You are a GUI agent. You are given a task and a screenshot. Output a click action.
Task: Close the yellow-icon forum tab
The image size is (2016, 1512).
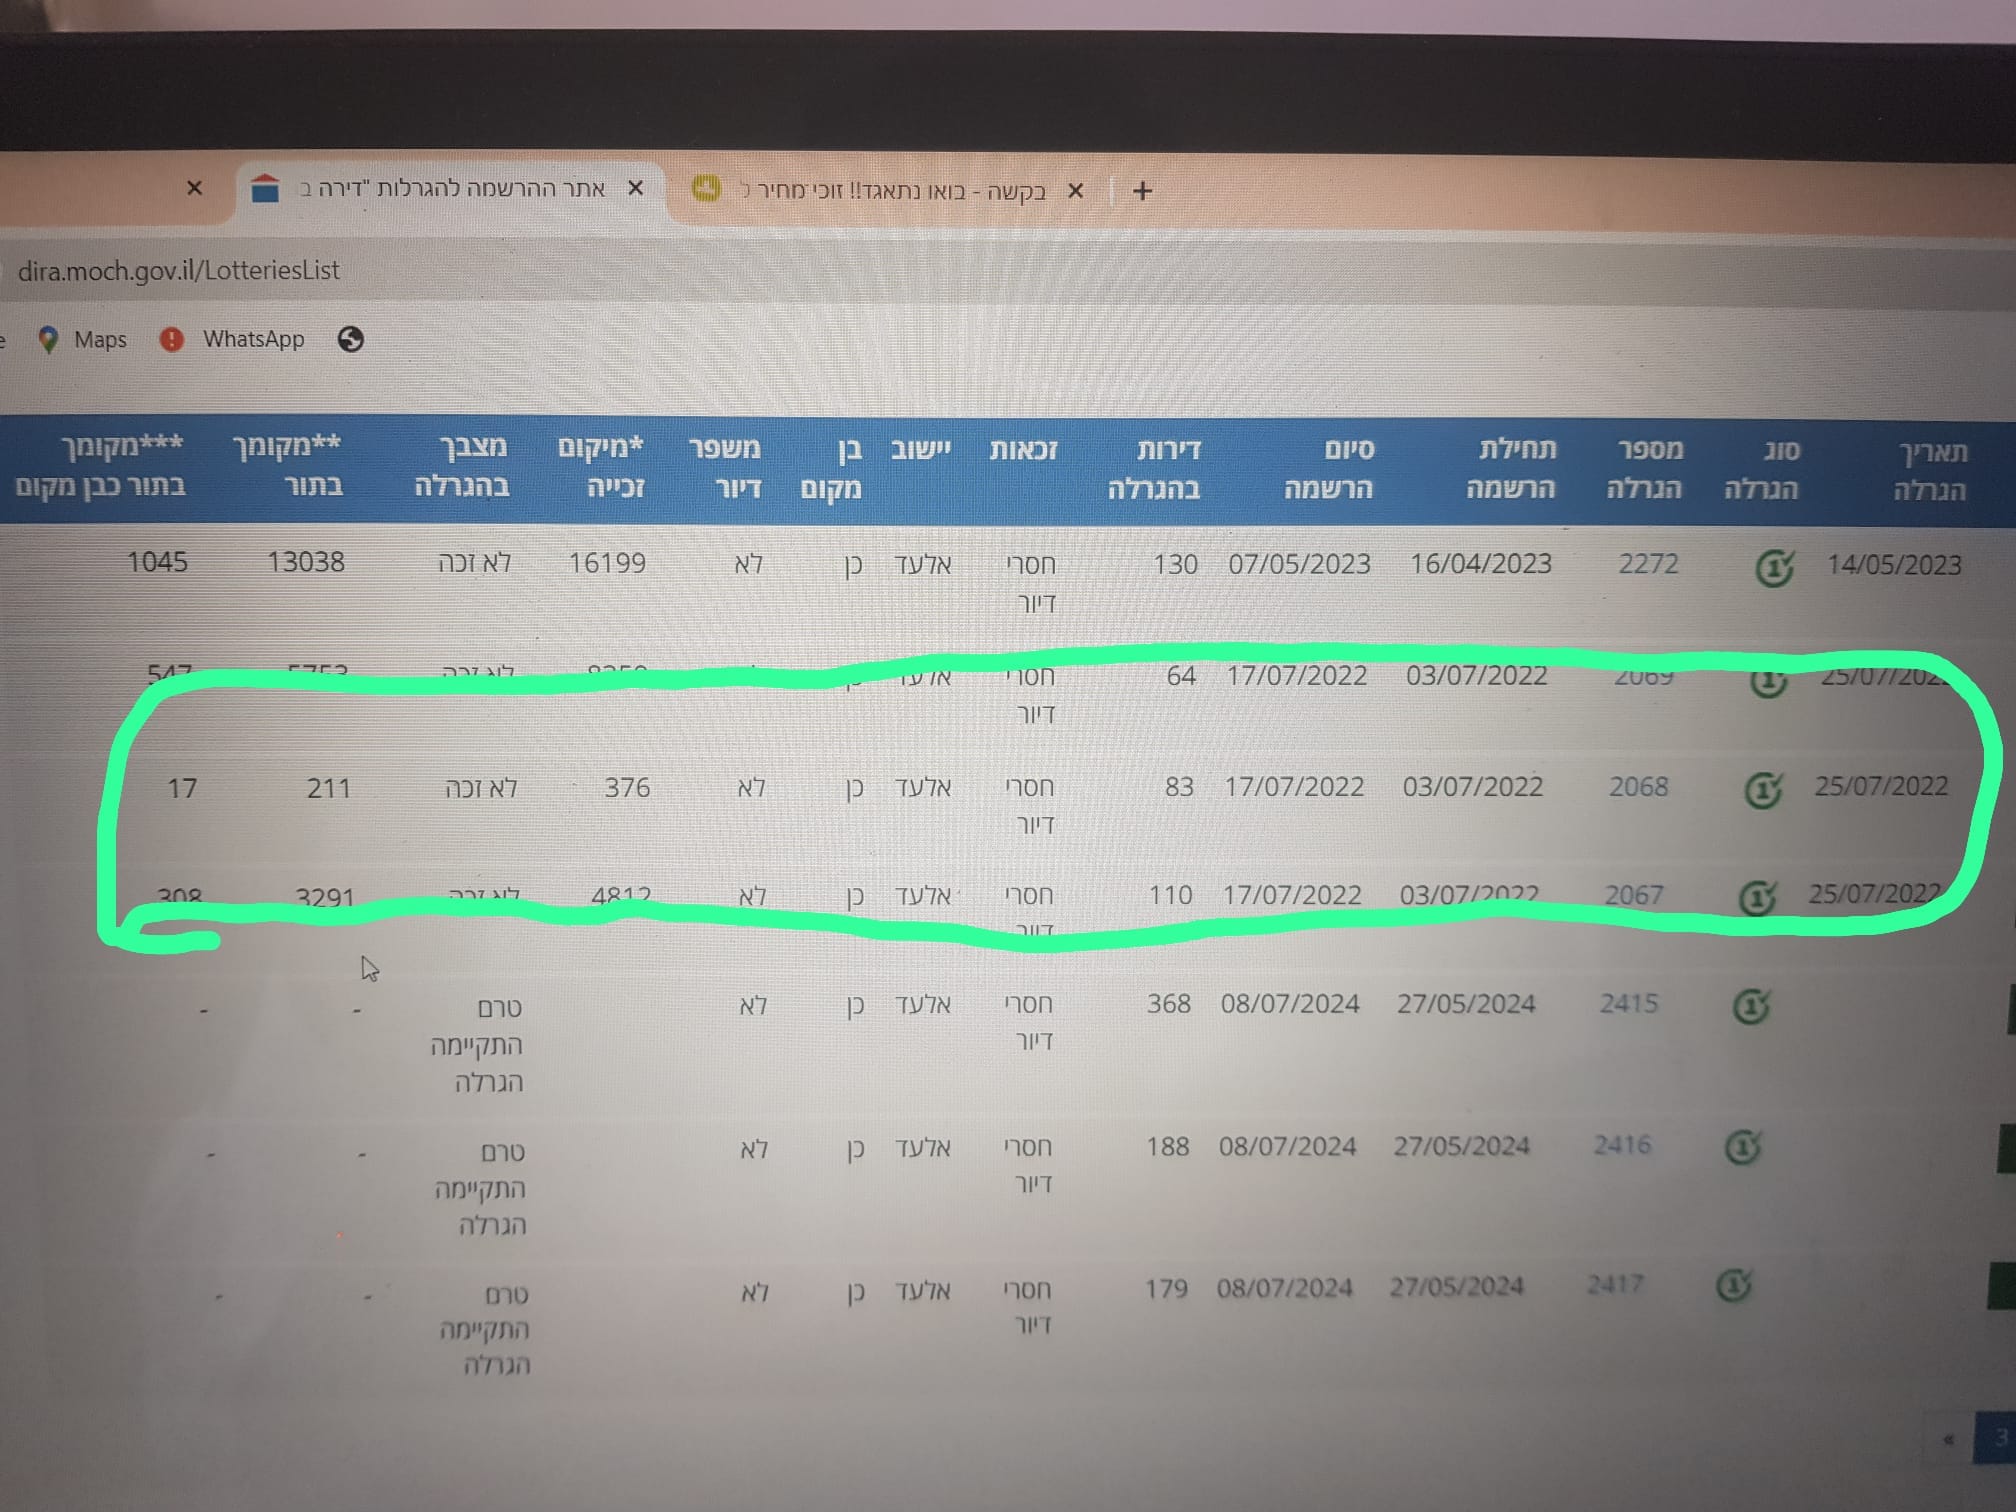(1076, 190)
